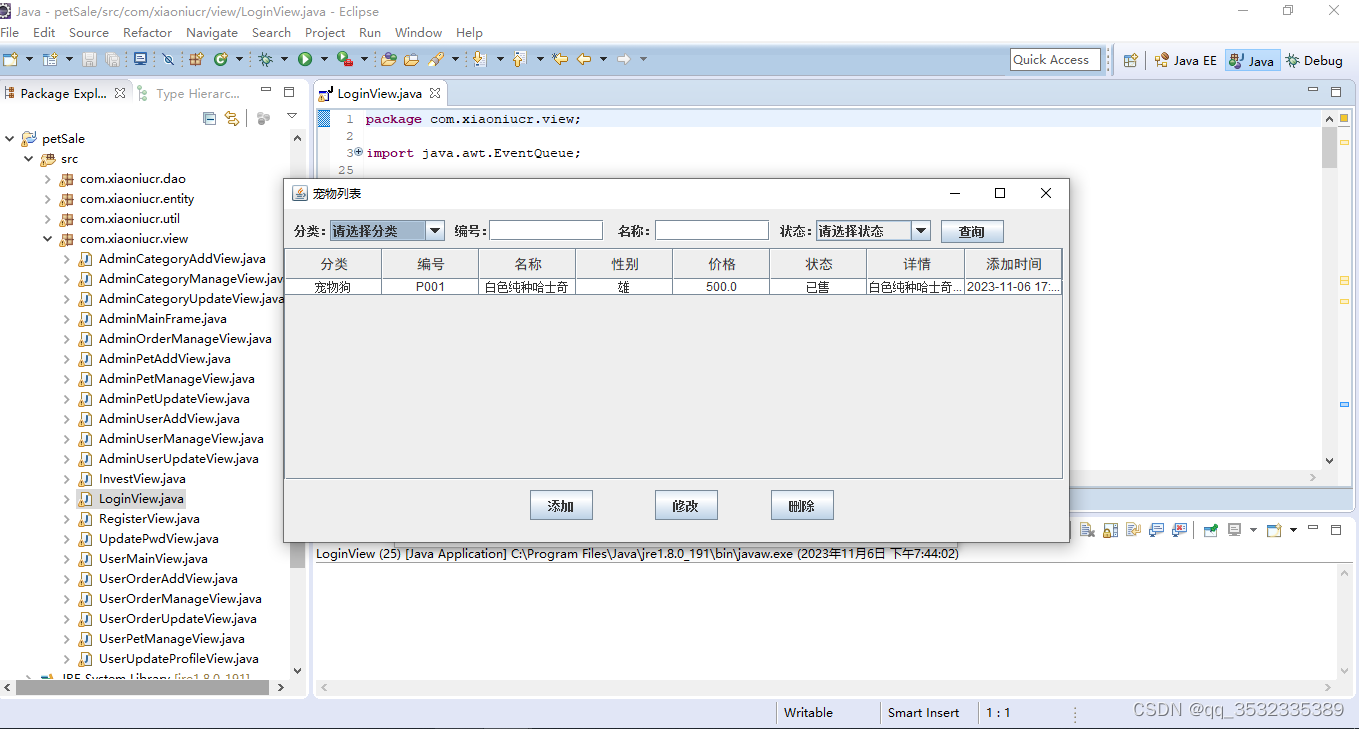Click the 查询 query button
This screenshot has width=1359, height=729.
(x=971, y=231)
